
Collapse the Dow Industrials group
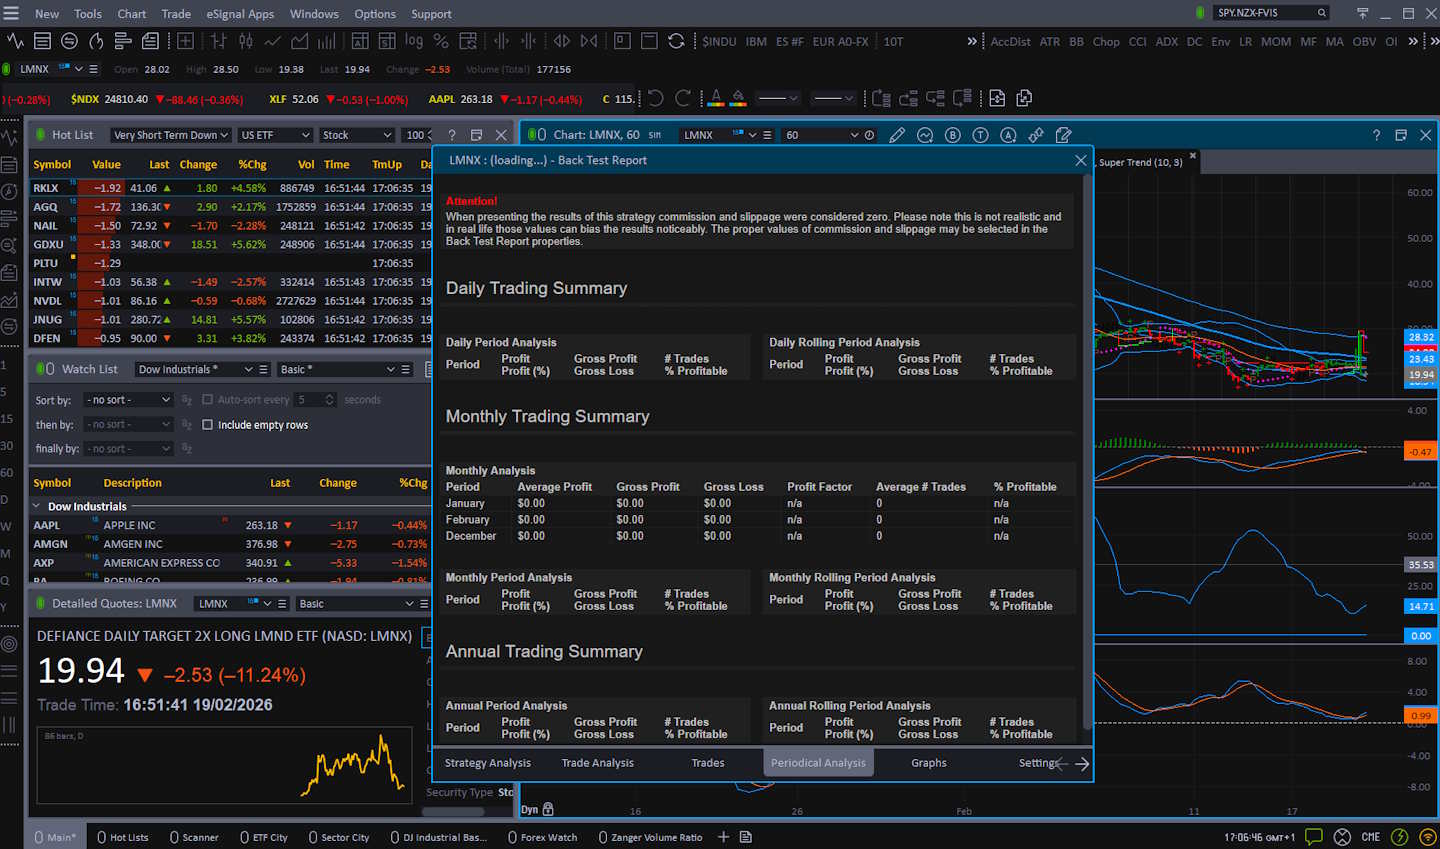(37, 506)
